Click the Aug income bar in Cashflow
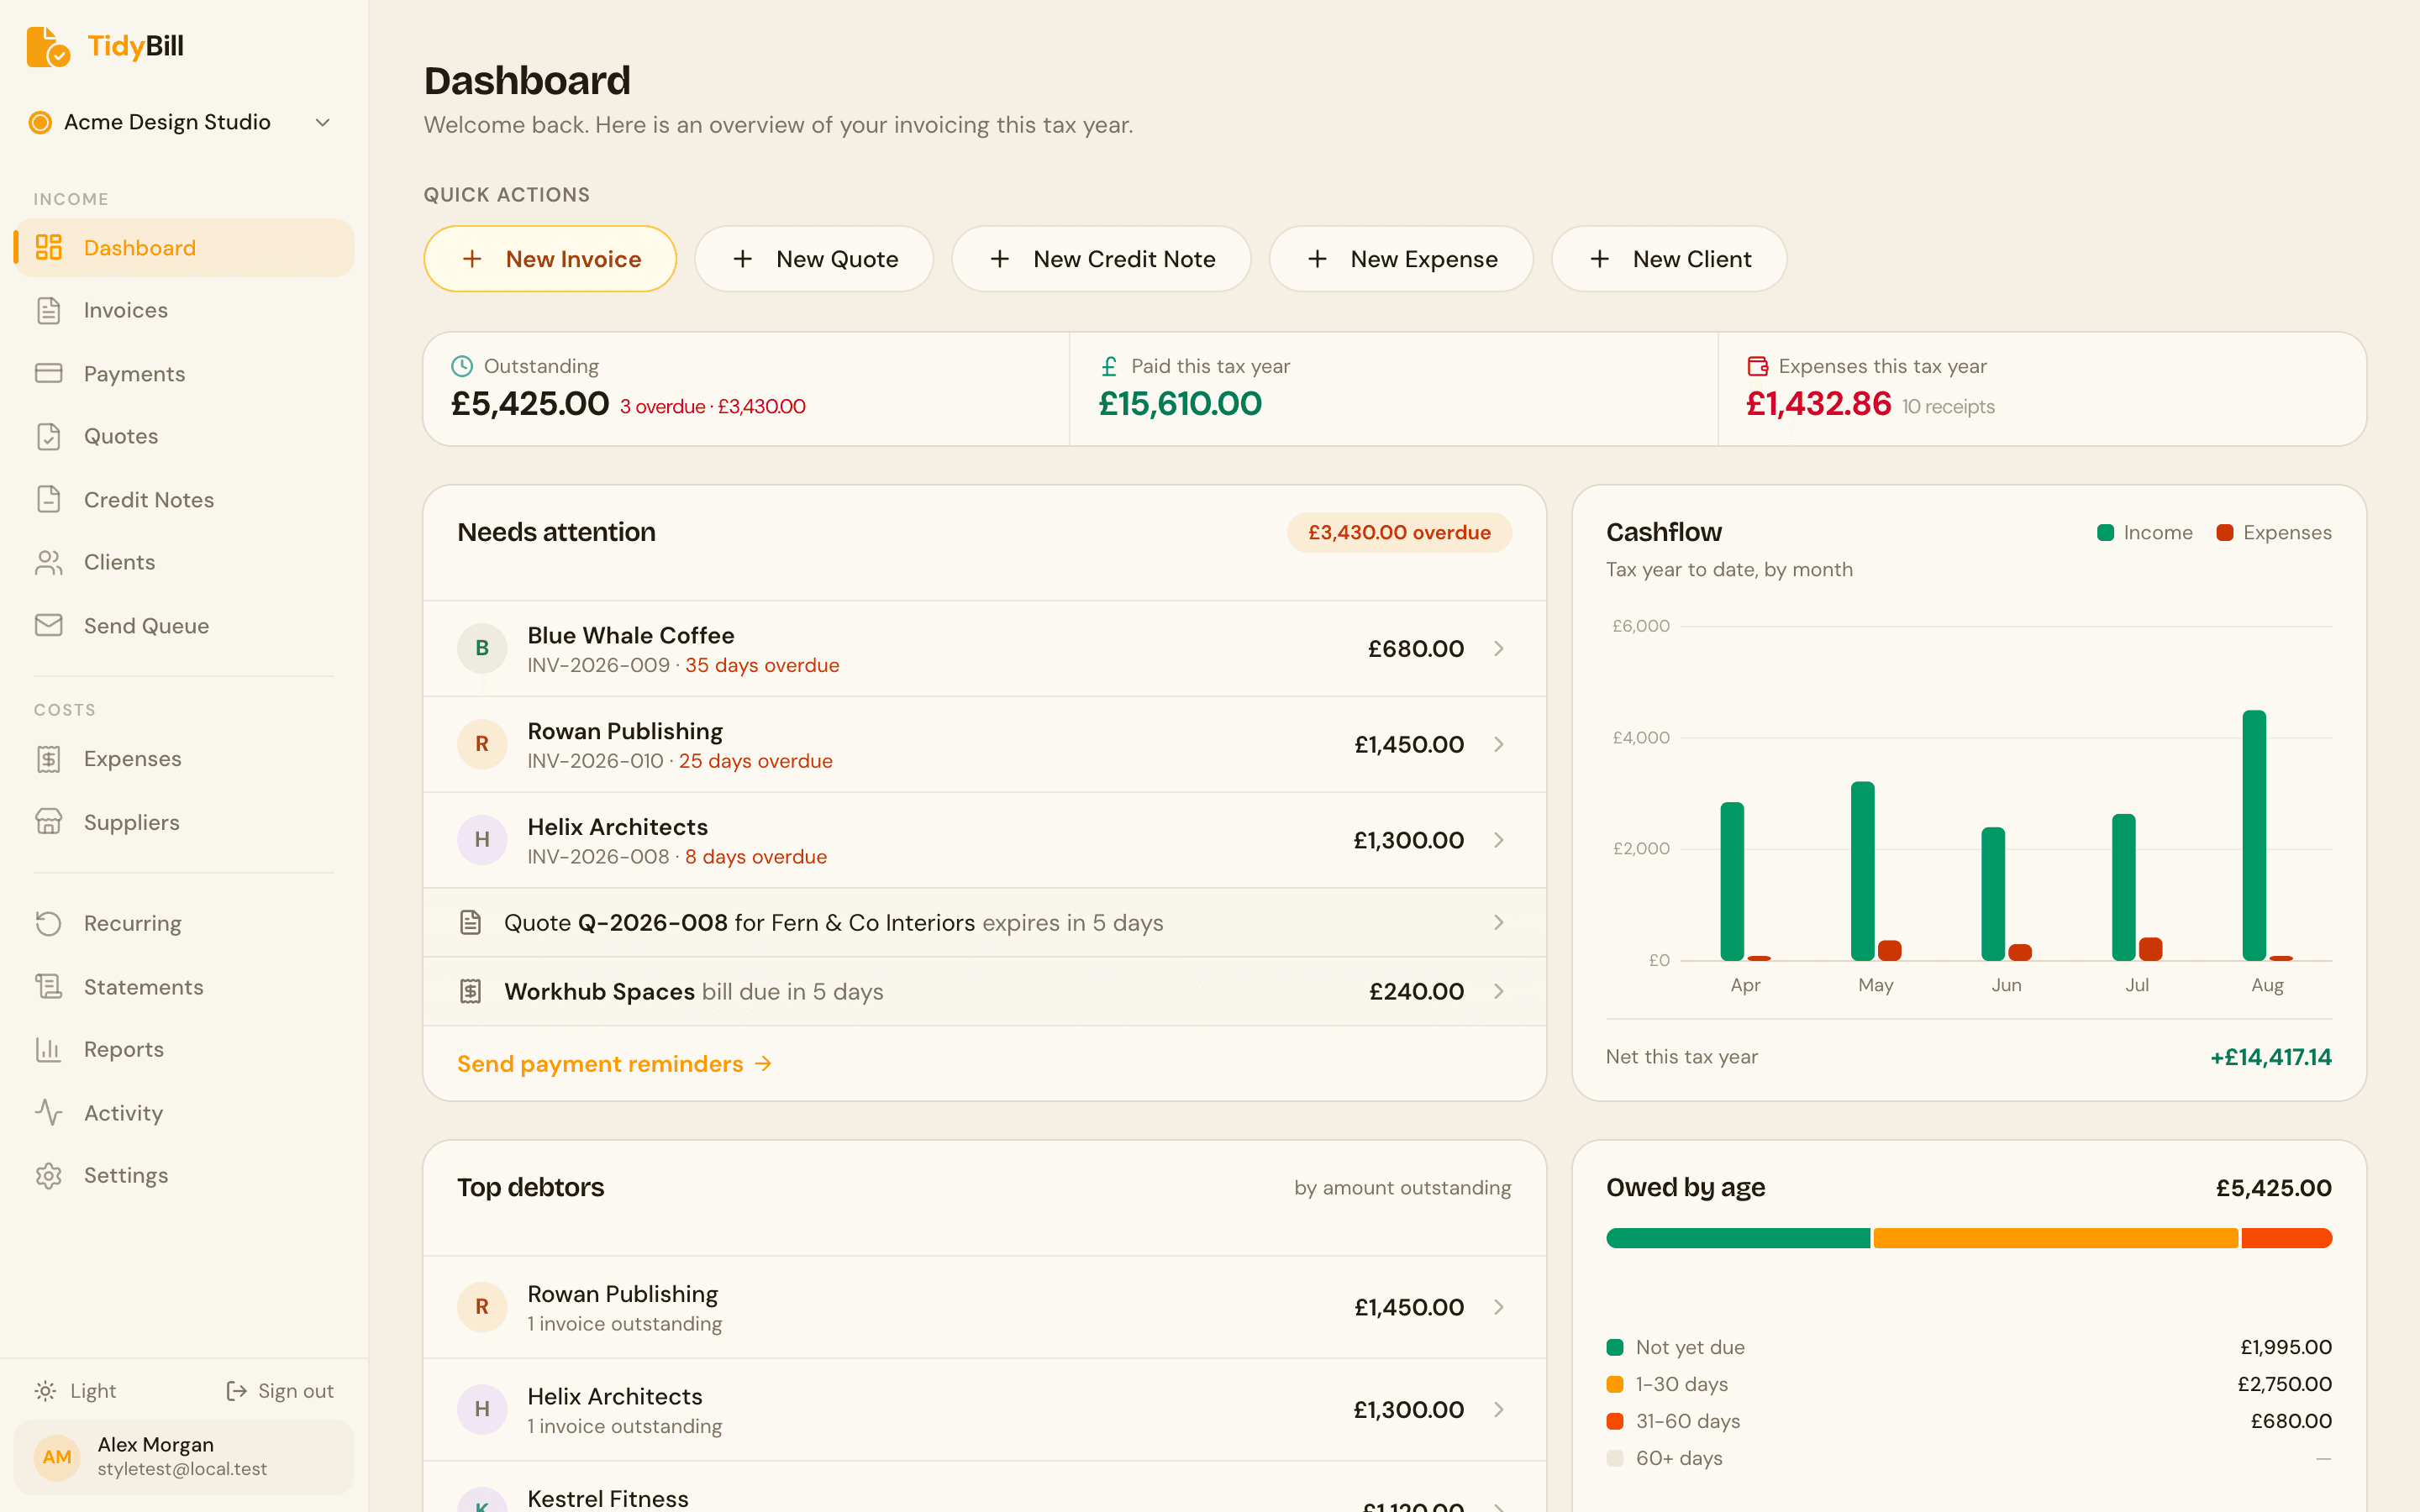 pos(2254,835)
